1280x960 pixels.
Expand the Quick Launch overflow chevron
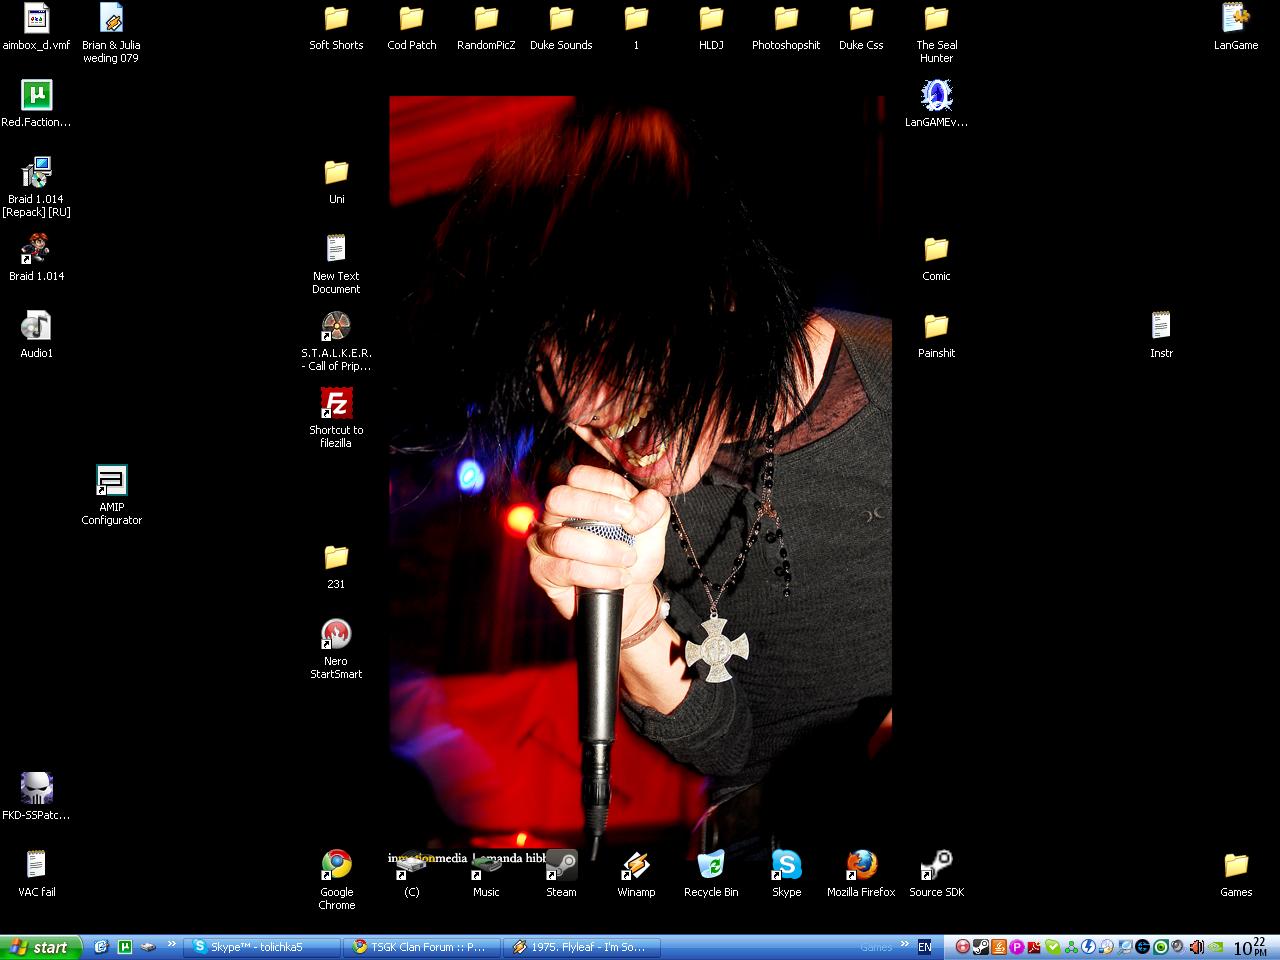pos(171,944)
